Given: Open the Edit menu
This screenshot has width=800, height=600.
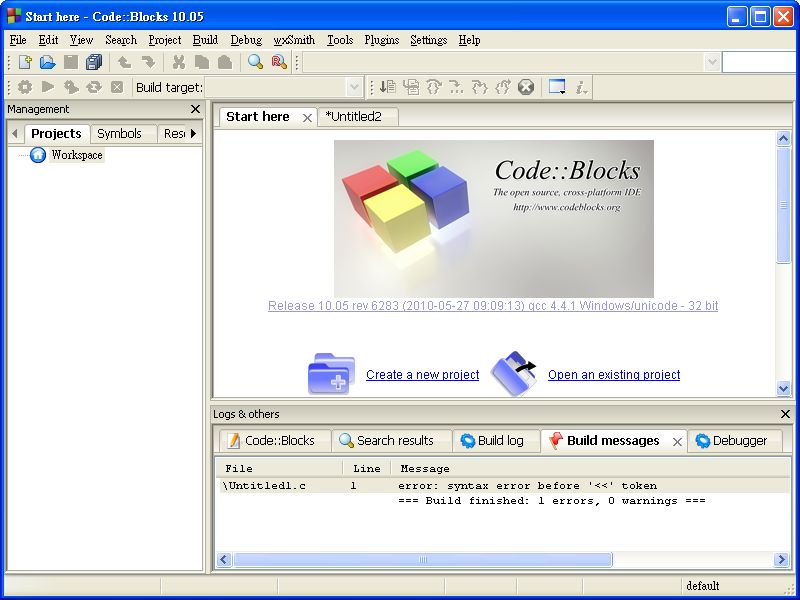Looking at the screenshot, I should tap(48, 40).
